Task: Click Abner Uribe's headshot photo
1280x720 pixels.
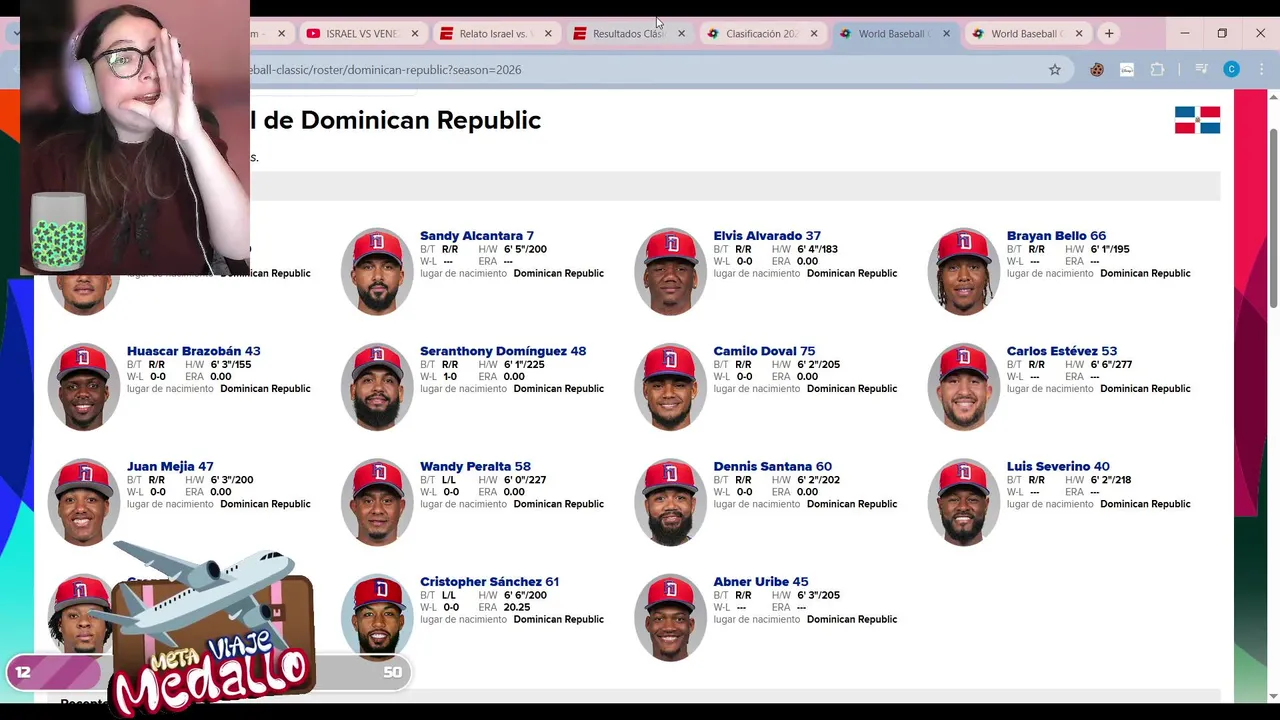Action: coord(671,617)
